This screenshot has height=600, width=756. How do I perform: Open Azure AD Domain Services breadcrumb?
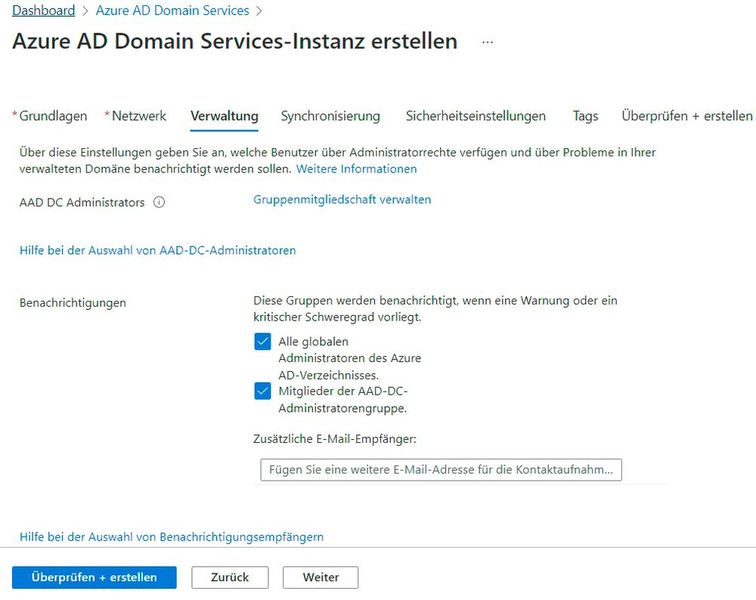tap(172, 10)
